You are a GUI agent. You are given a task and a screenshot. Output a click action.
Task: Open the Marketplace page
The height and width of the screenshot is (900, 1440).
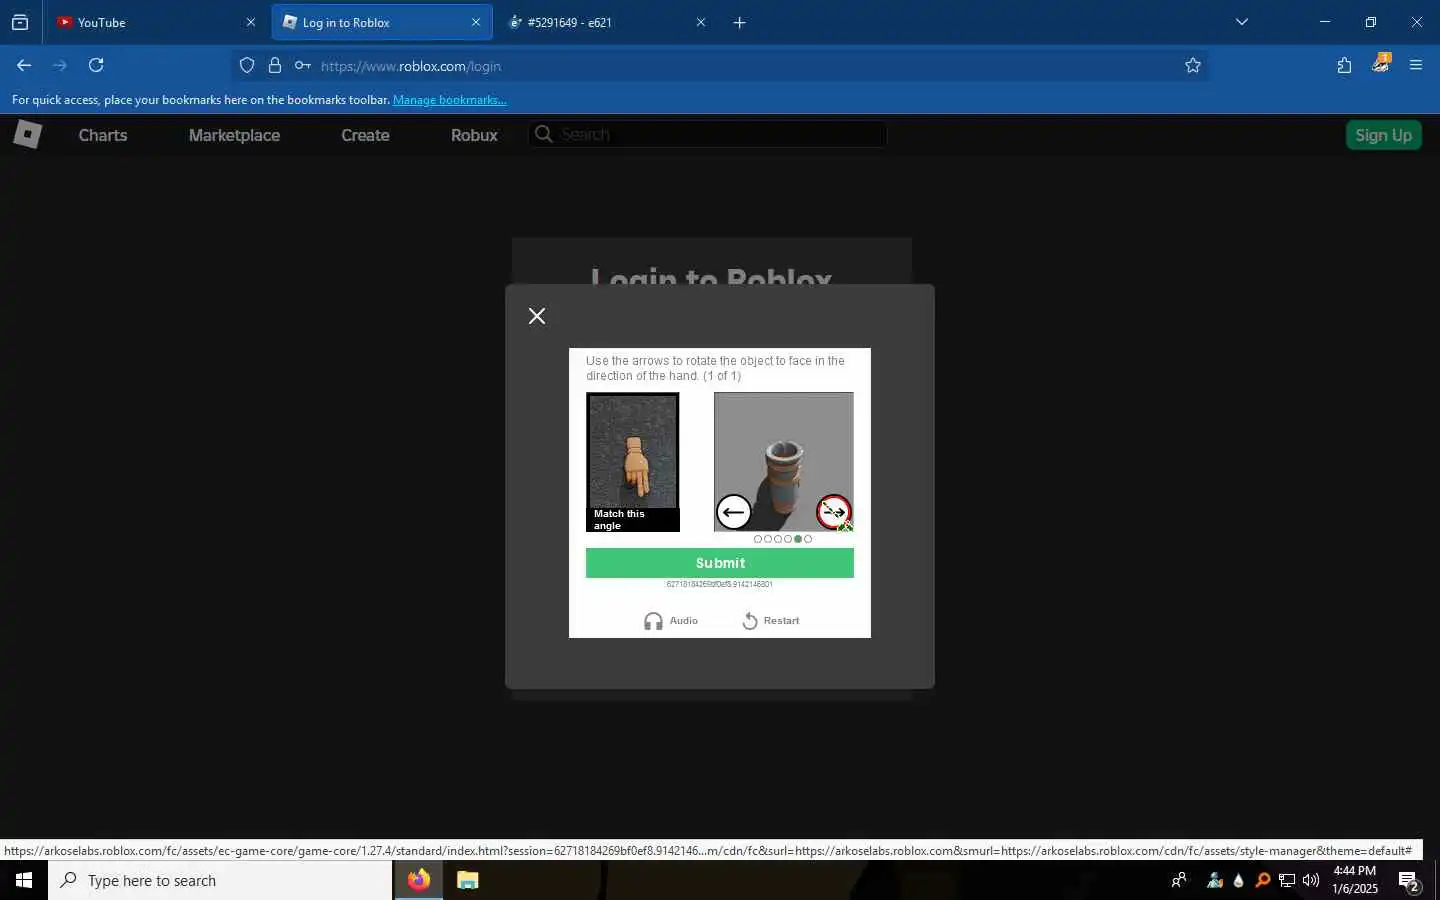234,135
